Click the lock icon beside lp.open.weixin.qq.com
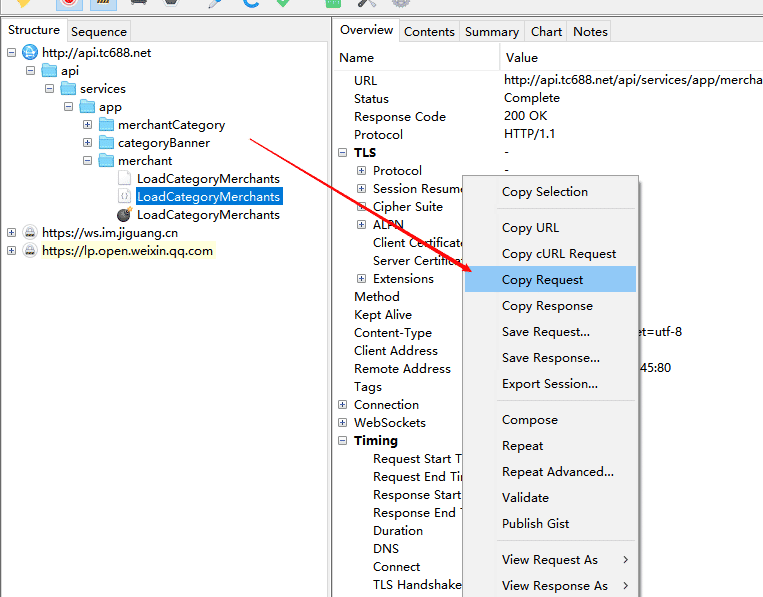Image resolution: width=763 pixels, height=597 pixels. pyautogui.click(x=30, y=251)
